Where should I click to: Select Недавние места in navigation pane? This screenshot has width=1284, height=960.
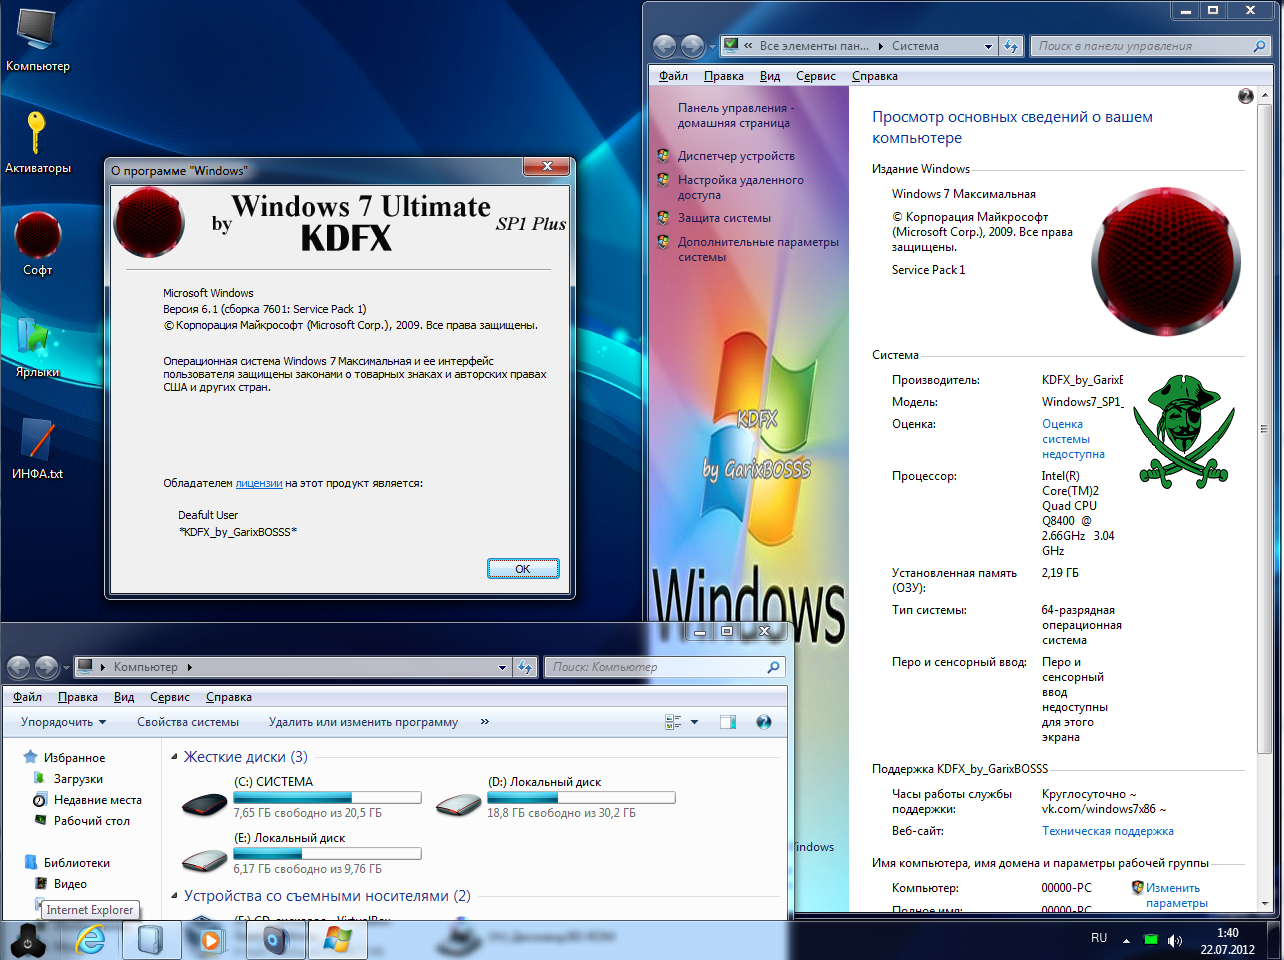pos(98,800)
